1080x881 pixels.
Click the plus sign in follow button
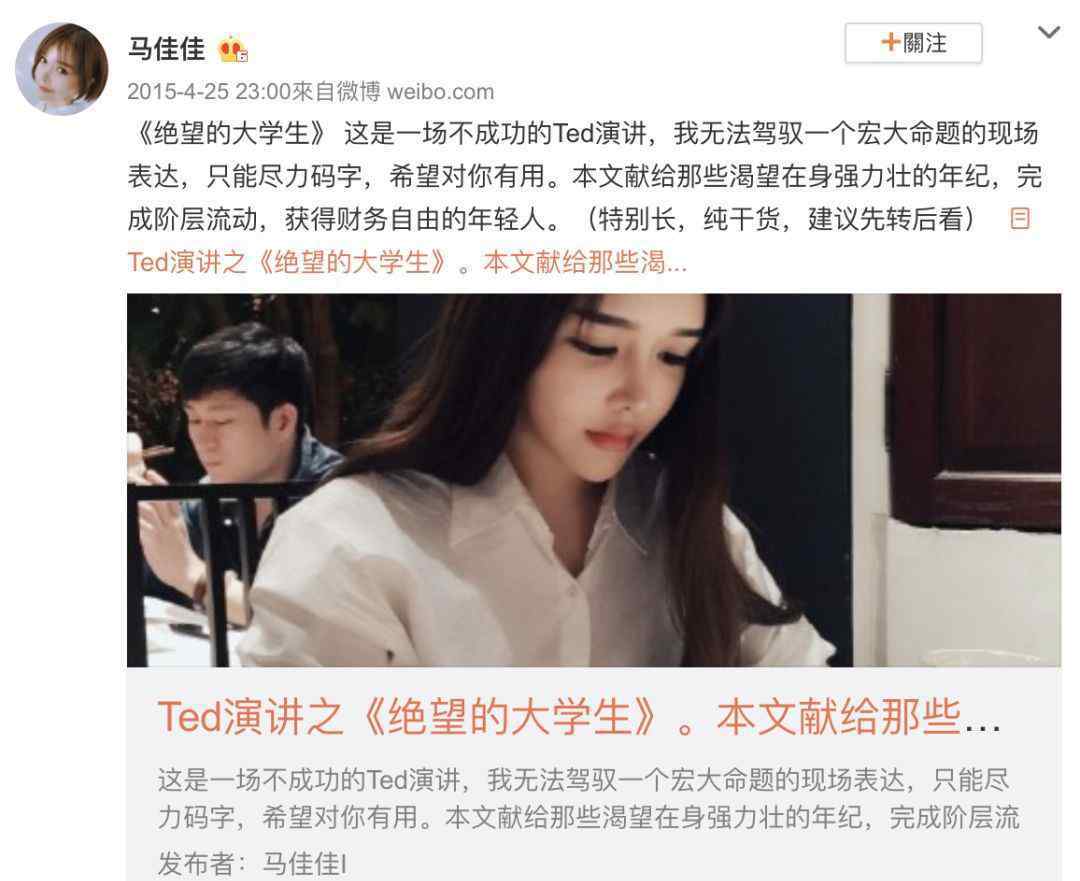pos(891,43)
